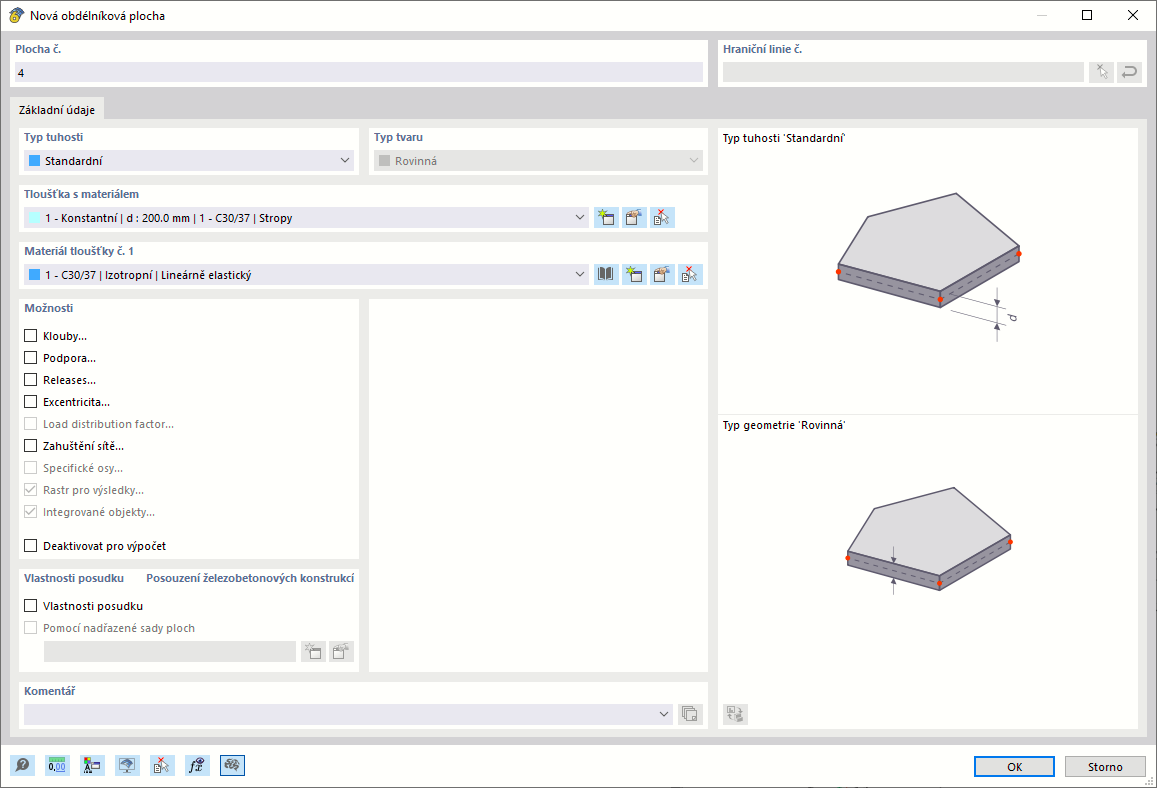Click the blue C30/37 material color swatch
Image resolution: width=1157 pixels, height=788 pixels.
coord(34,274)
